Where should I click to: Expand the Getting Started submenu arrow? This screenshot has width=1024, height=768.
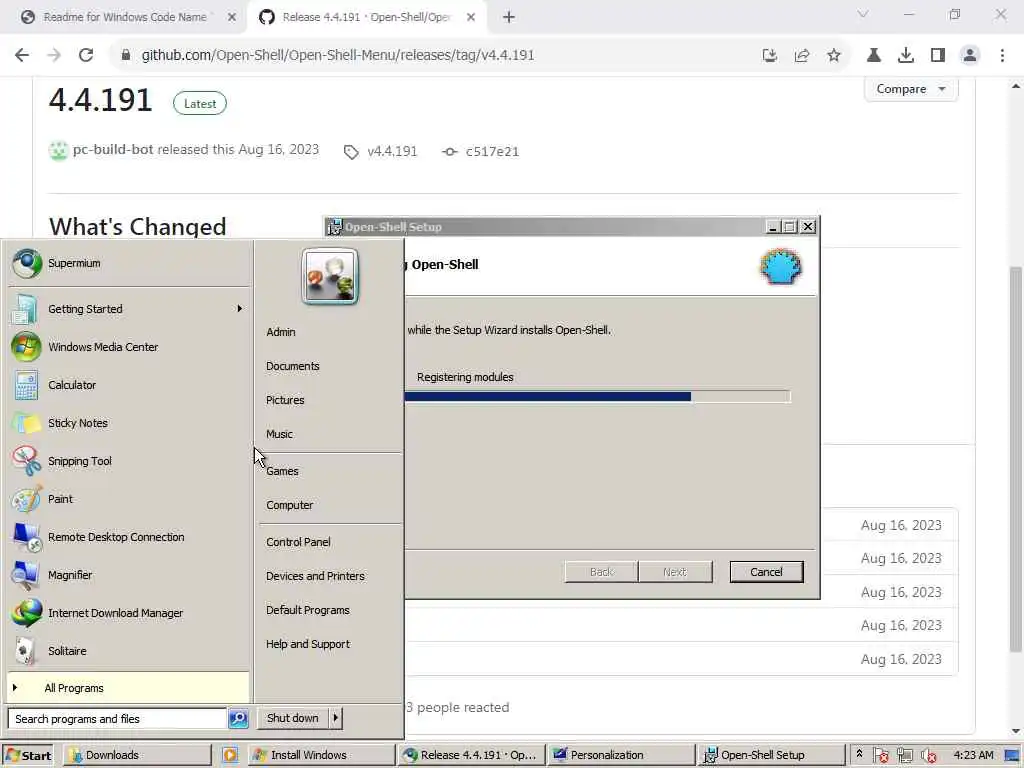tap(240, 308)
